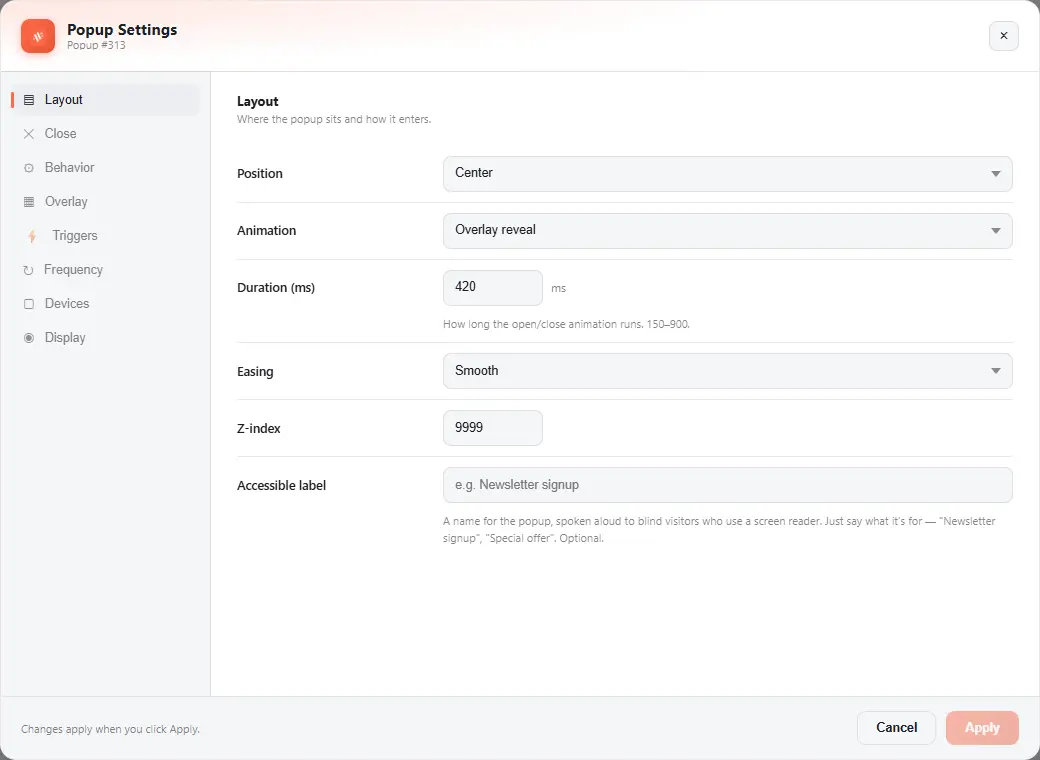Click the Overlay grid icon
1040x760 pixels.
[x=29, y=202]
